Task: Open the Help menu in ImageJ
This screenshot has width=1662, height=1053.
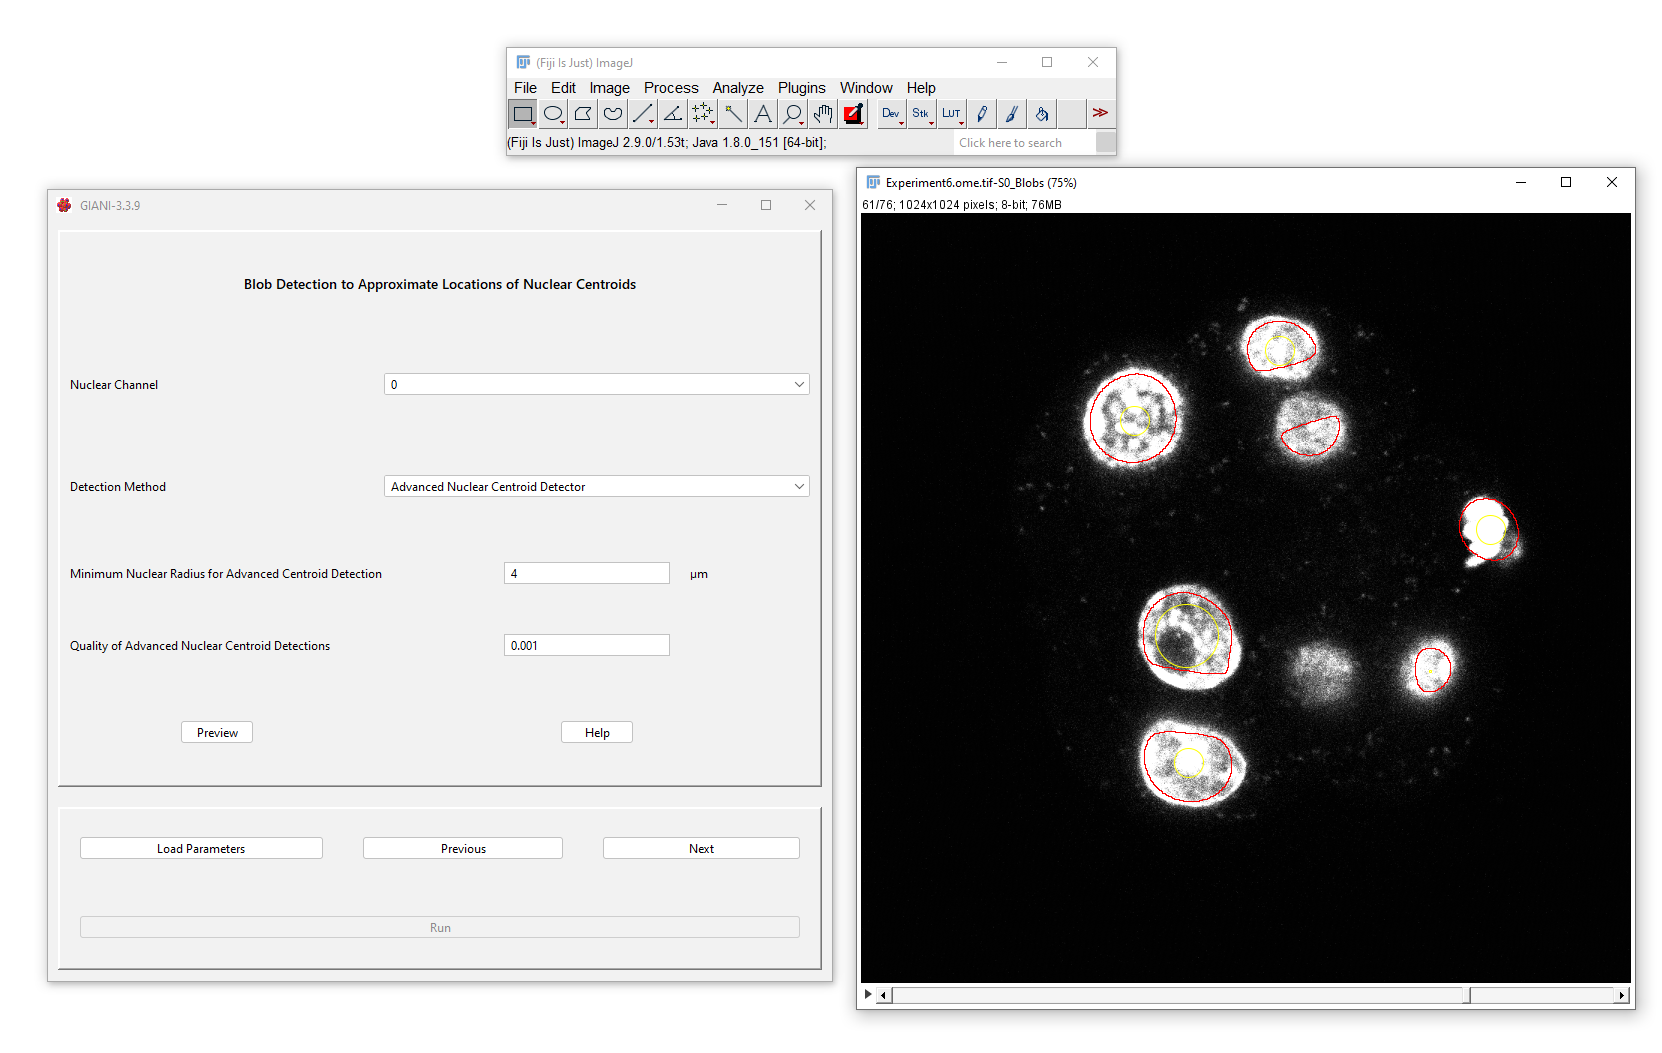Action: click(921, 88)
